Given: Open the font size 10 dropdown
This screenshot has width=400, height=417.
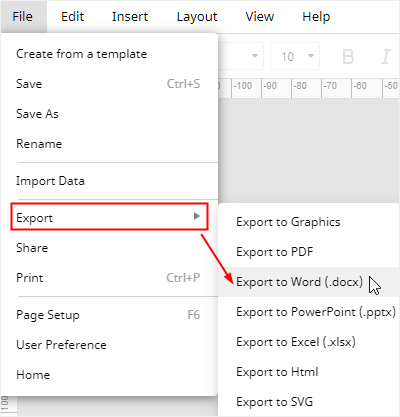Looking at the screenshot, I should (x=295, y=56).
